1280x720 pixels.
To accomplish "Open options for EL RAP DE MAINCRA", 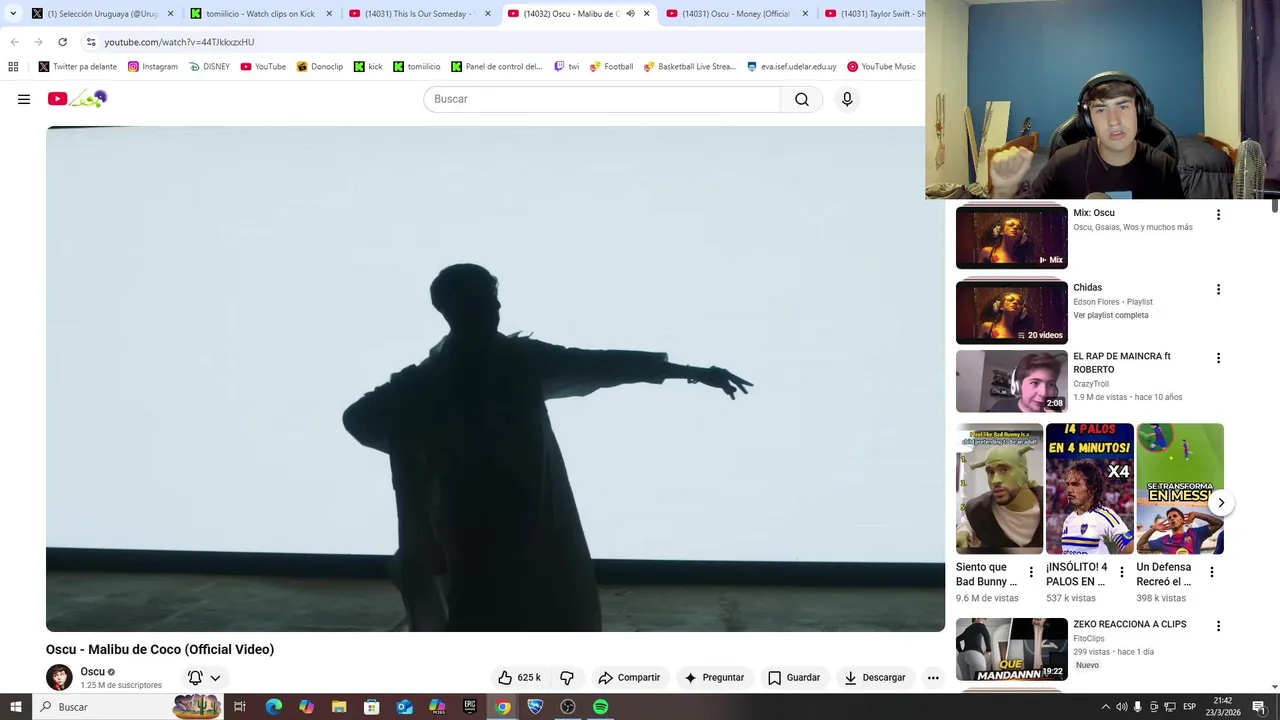I will click(1218, 358).
